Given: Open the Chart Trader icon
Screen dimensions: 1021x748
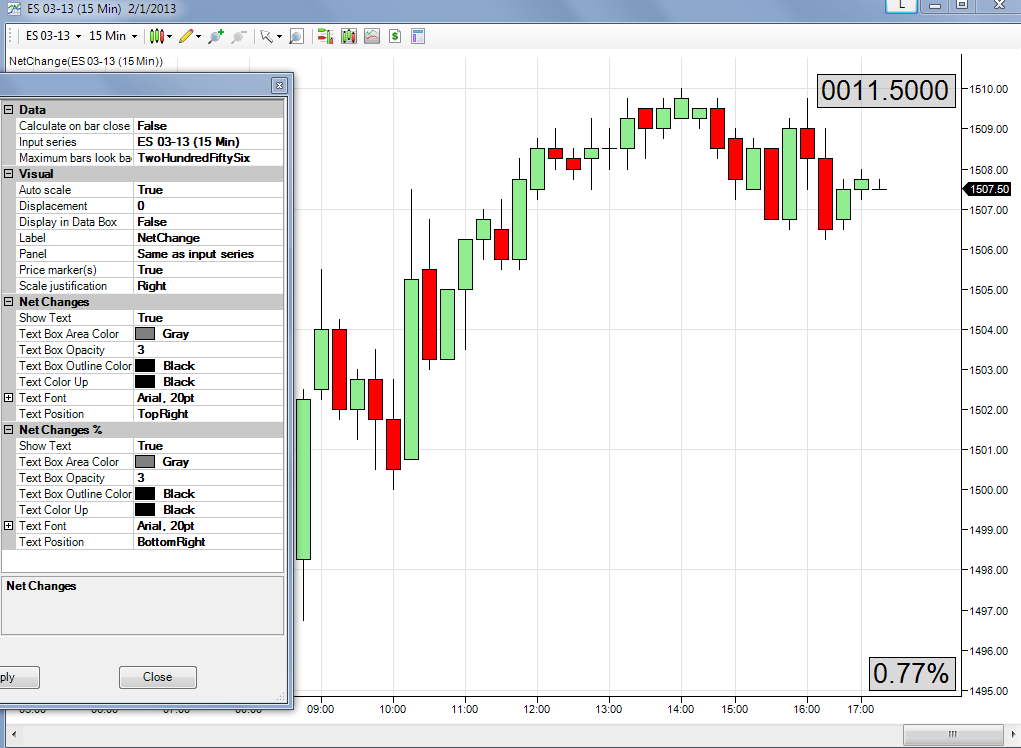Looking at the screenshot, I should [x=325, y=36].
